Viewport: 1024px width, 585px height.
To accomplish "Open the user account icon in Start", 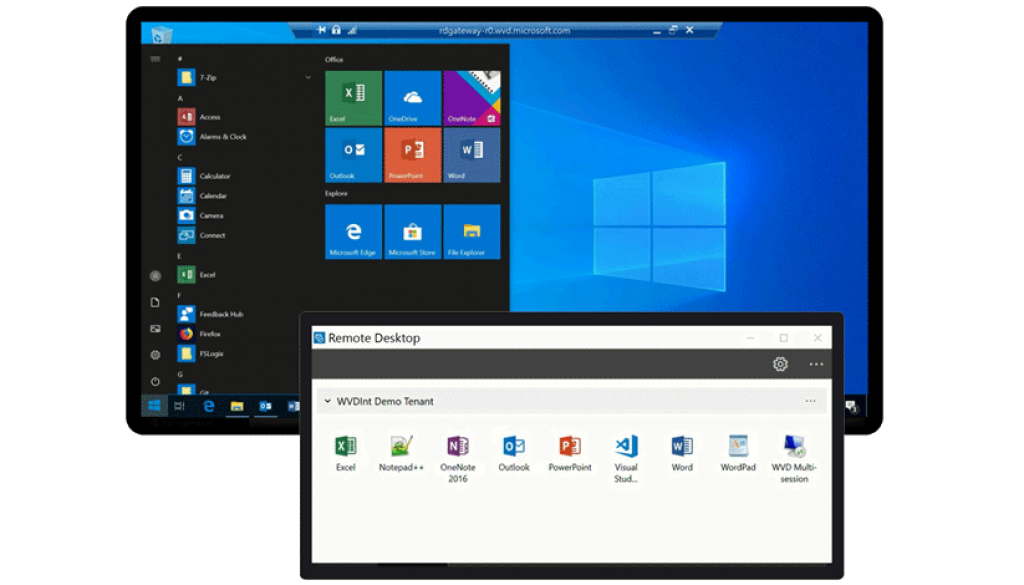I will click(155, 276).
